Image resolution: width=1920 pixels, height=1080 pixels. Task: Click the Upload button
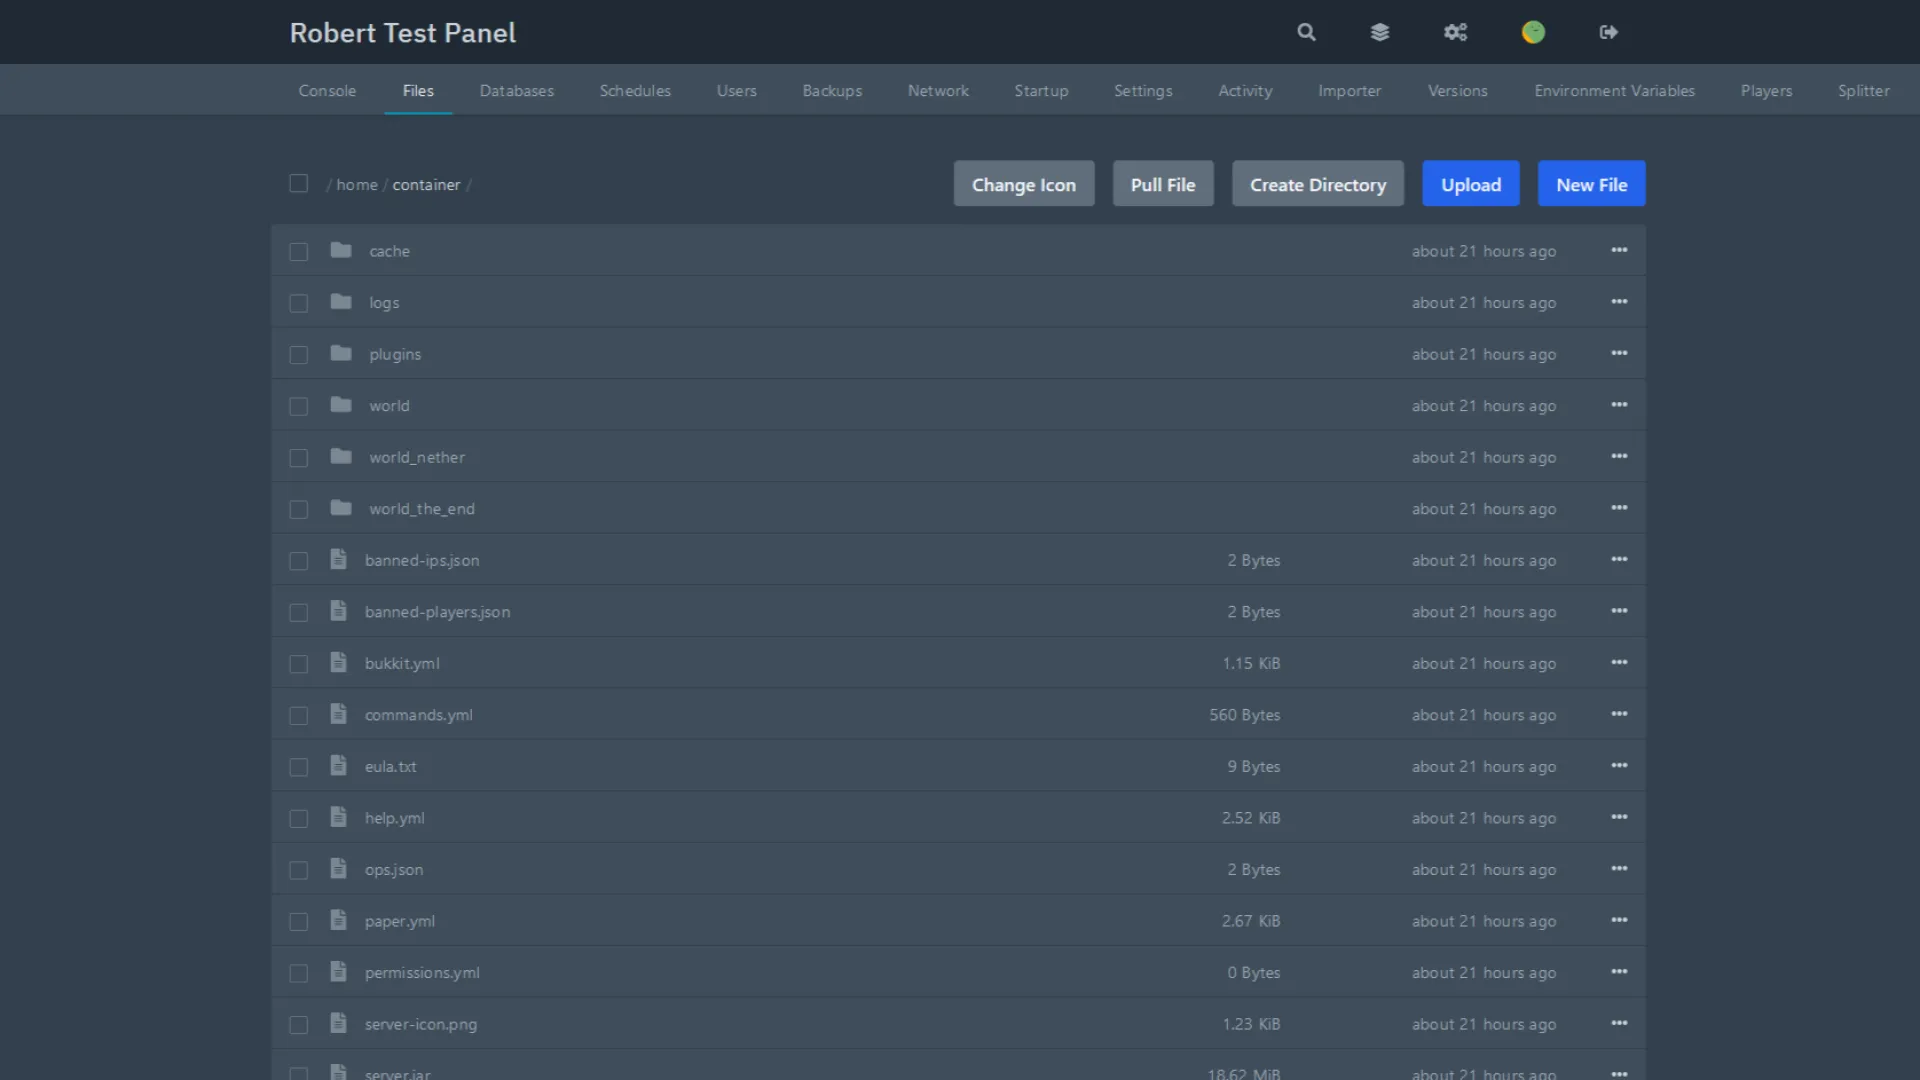point(1470,184)
